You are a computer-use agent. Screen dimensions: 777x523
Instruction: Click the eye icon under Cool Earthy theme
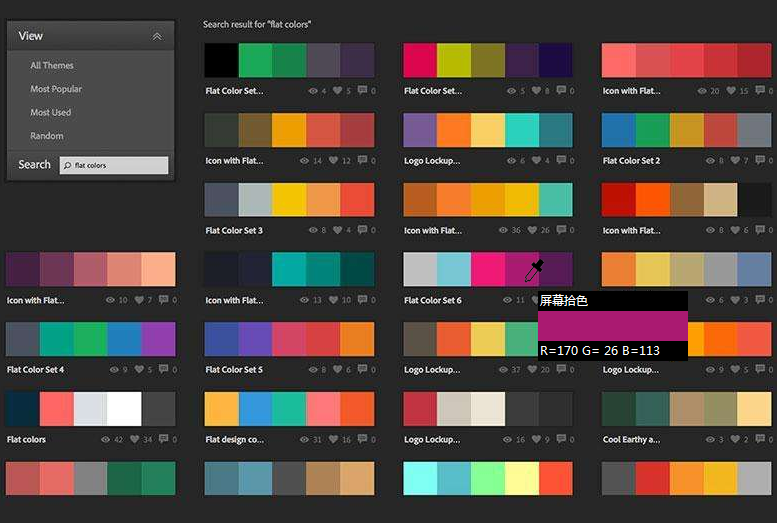pos(709,440)
